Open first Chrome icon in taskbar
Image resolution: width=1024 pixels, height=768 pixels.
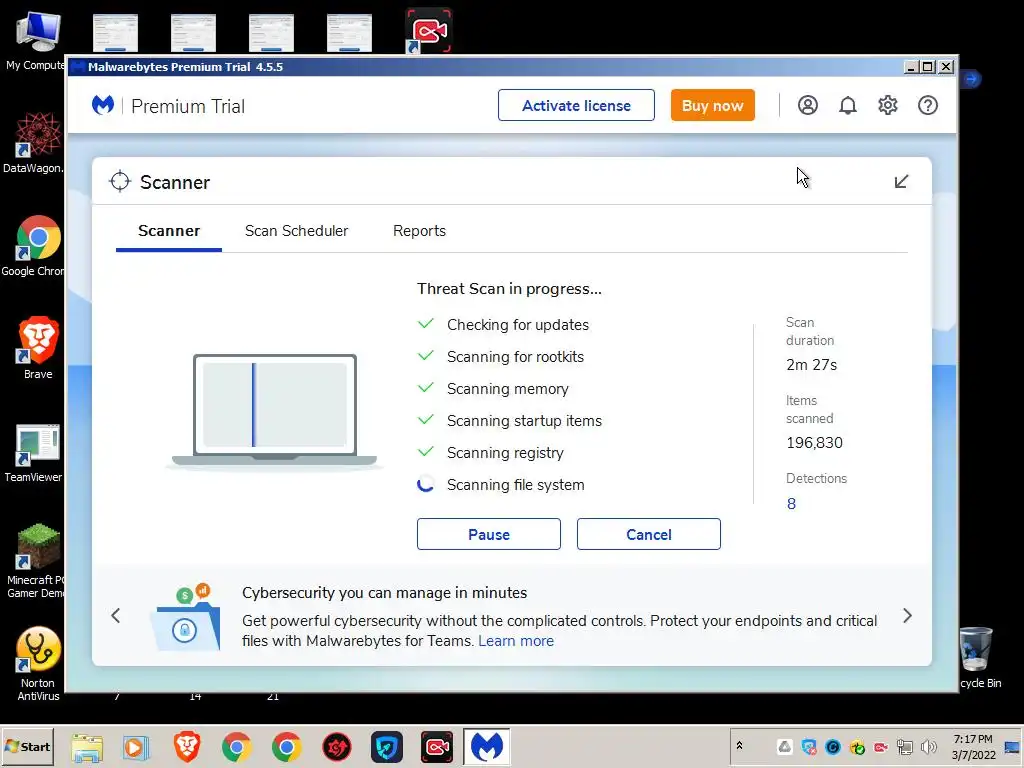(236, 747)
